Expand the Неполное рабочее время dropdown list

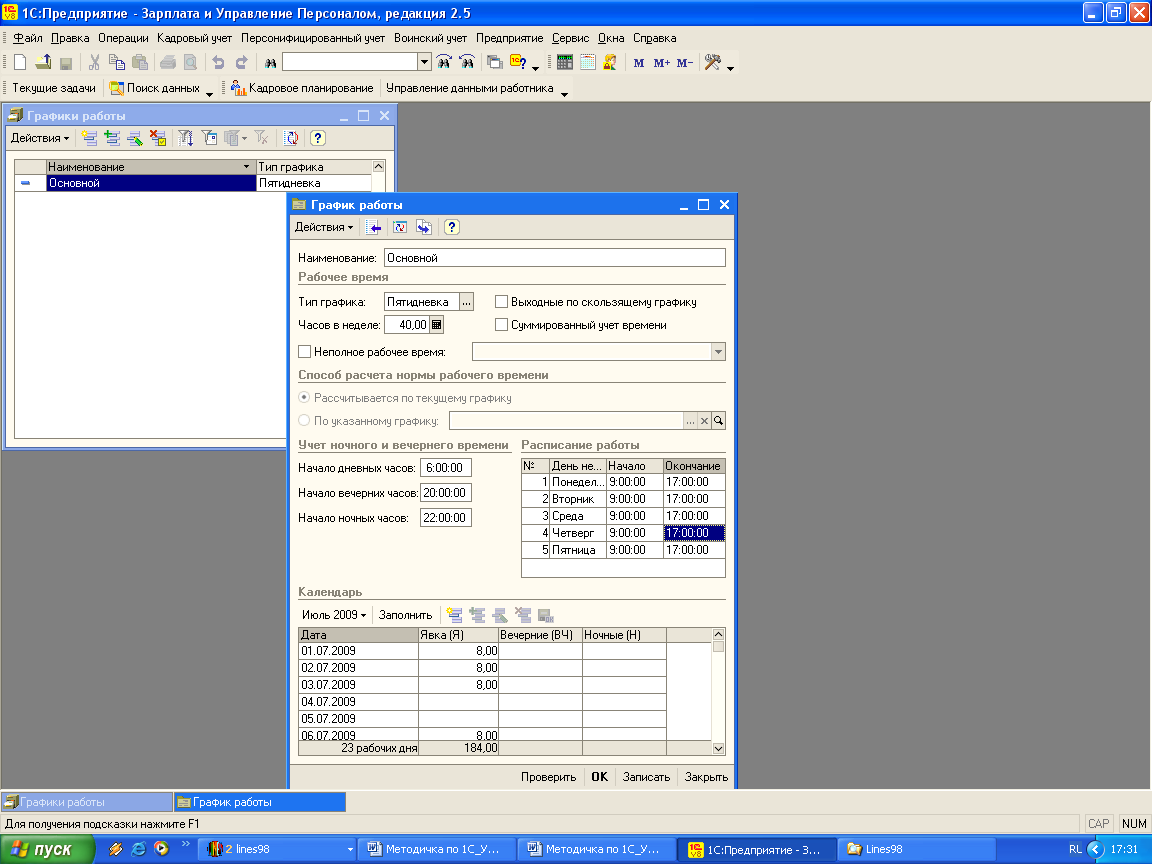718,352
